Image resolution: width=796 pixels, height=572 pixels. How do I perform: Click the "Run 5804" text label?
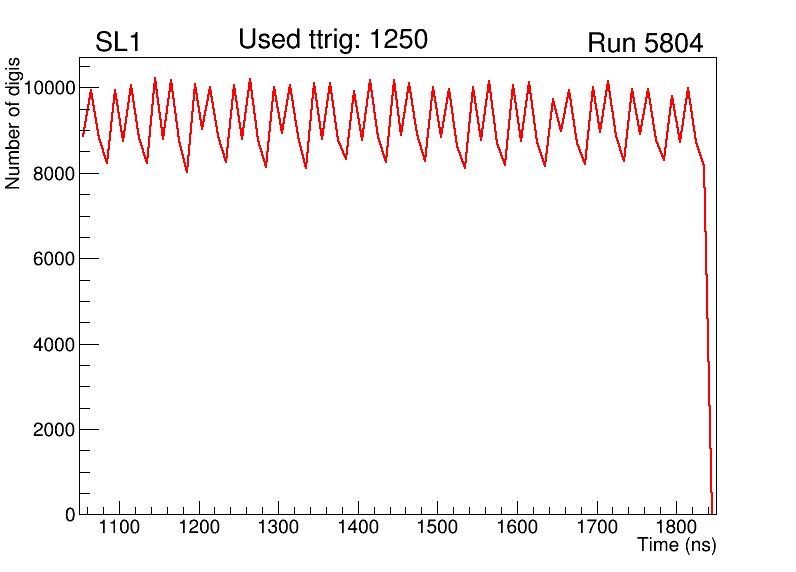[644, 44]
